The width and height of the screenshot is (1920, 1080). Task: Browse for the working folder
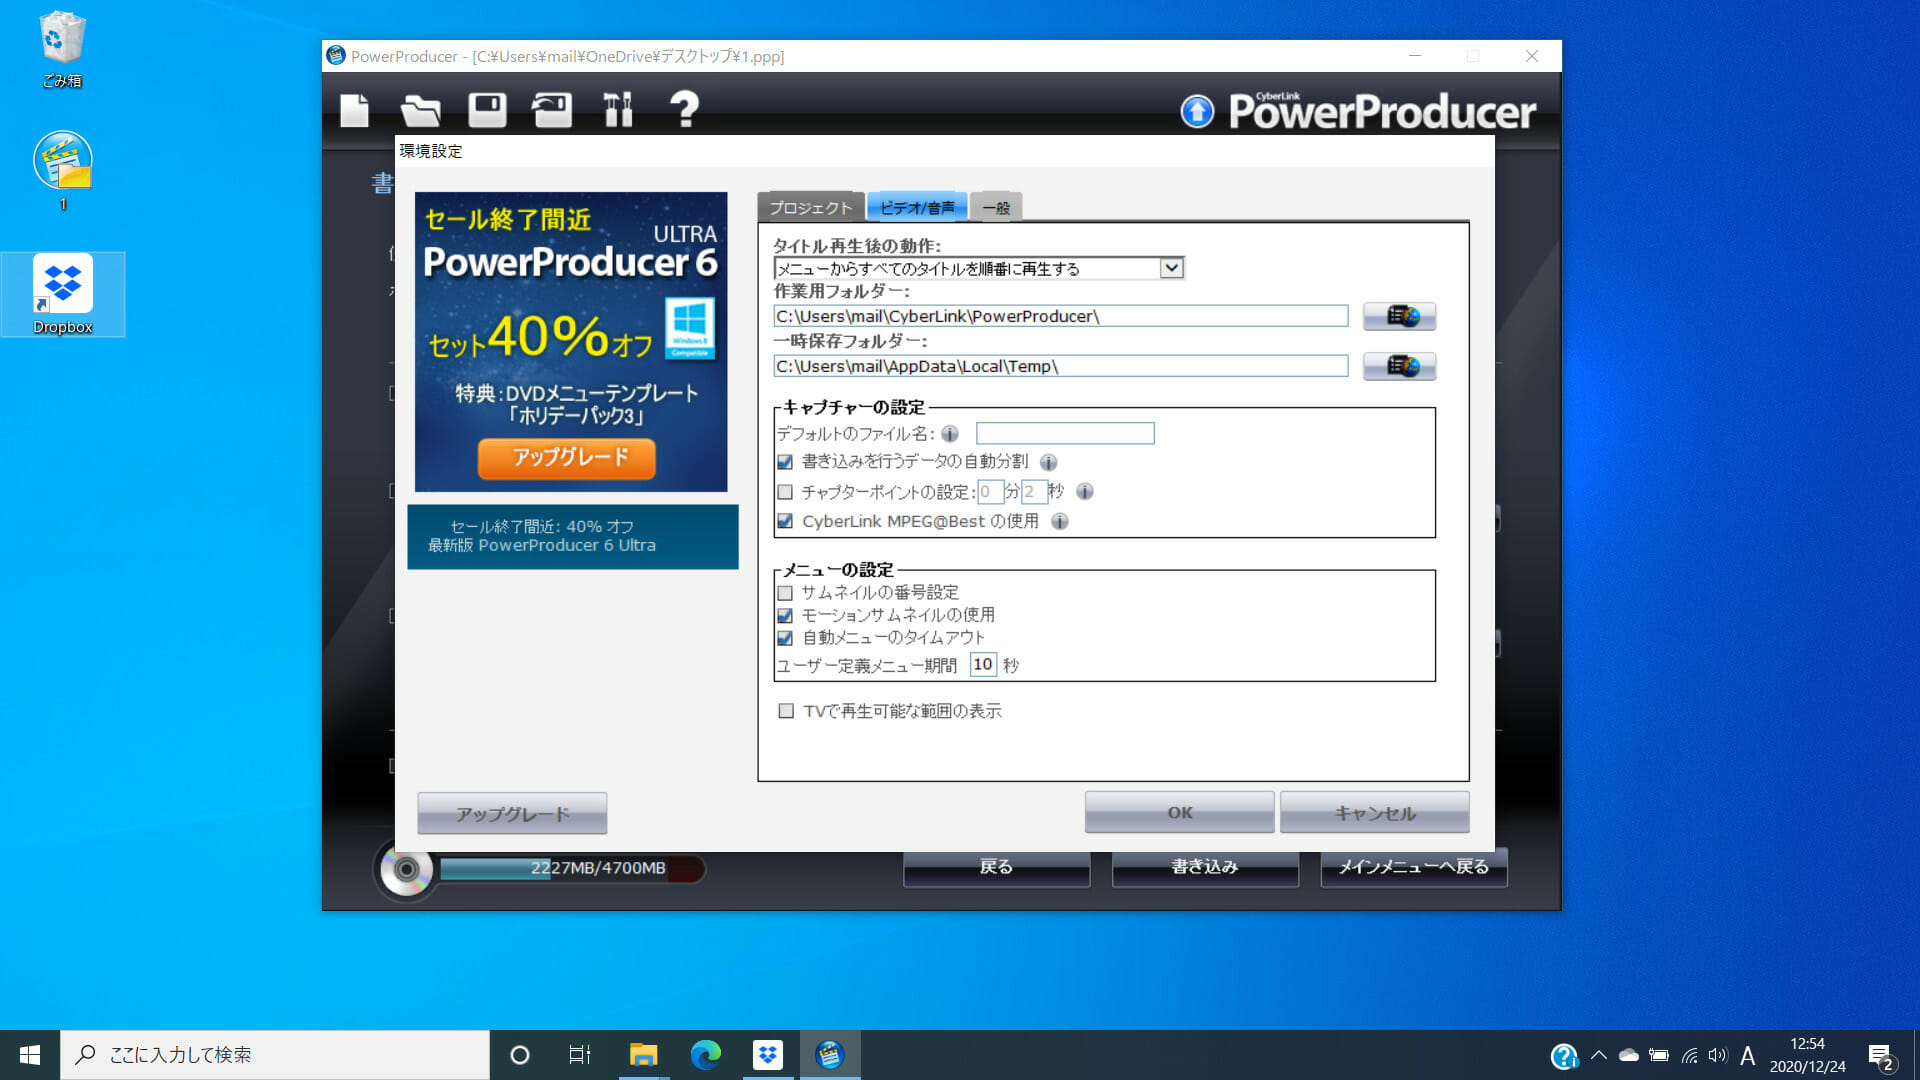tap(1399, 316)
